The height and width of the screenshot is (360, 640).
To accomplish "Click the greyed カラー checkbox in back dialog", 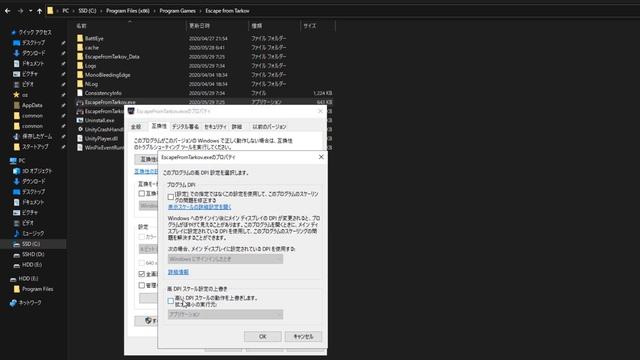I will click(142, 237).
